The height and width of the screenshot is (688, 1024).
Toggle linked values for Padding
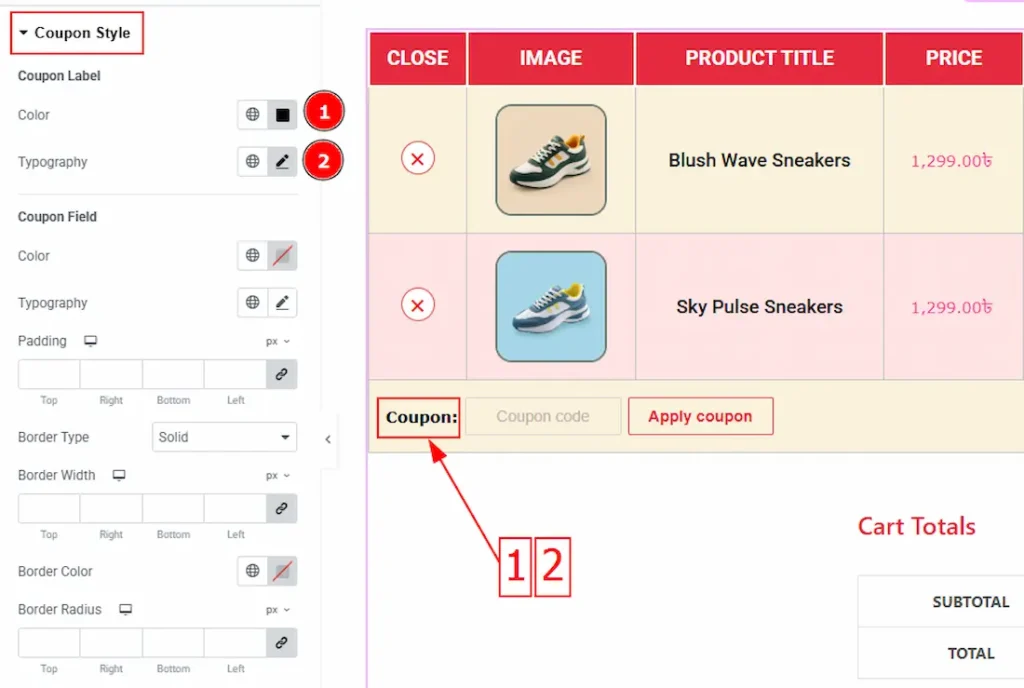pyautogui.click(x=282, y=374)
